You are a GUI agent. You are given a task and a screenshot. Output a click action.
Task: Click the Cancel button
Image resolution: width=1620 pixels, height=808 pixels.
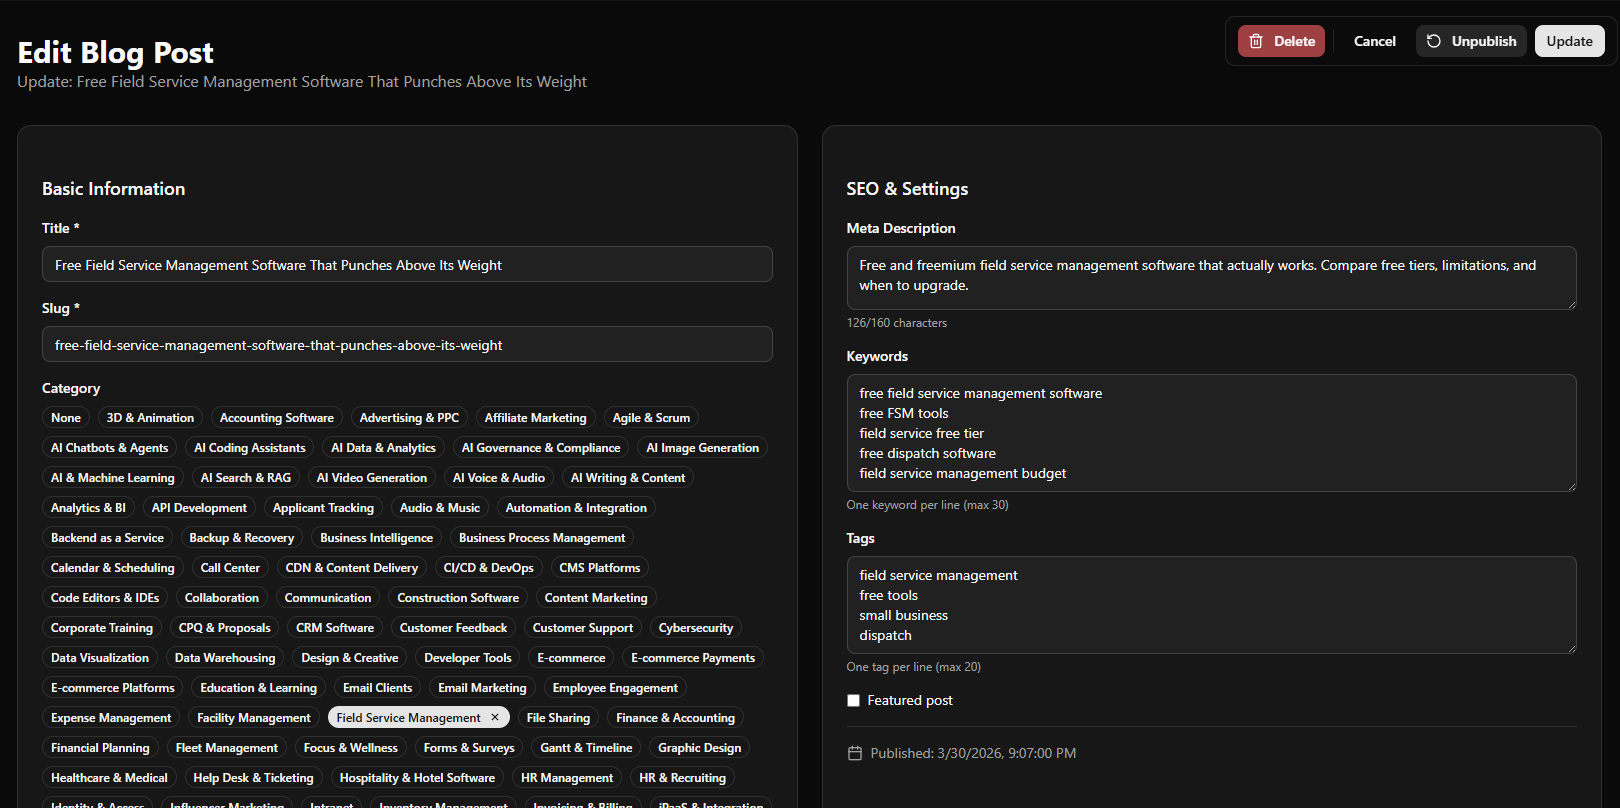(1374, 41)
